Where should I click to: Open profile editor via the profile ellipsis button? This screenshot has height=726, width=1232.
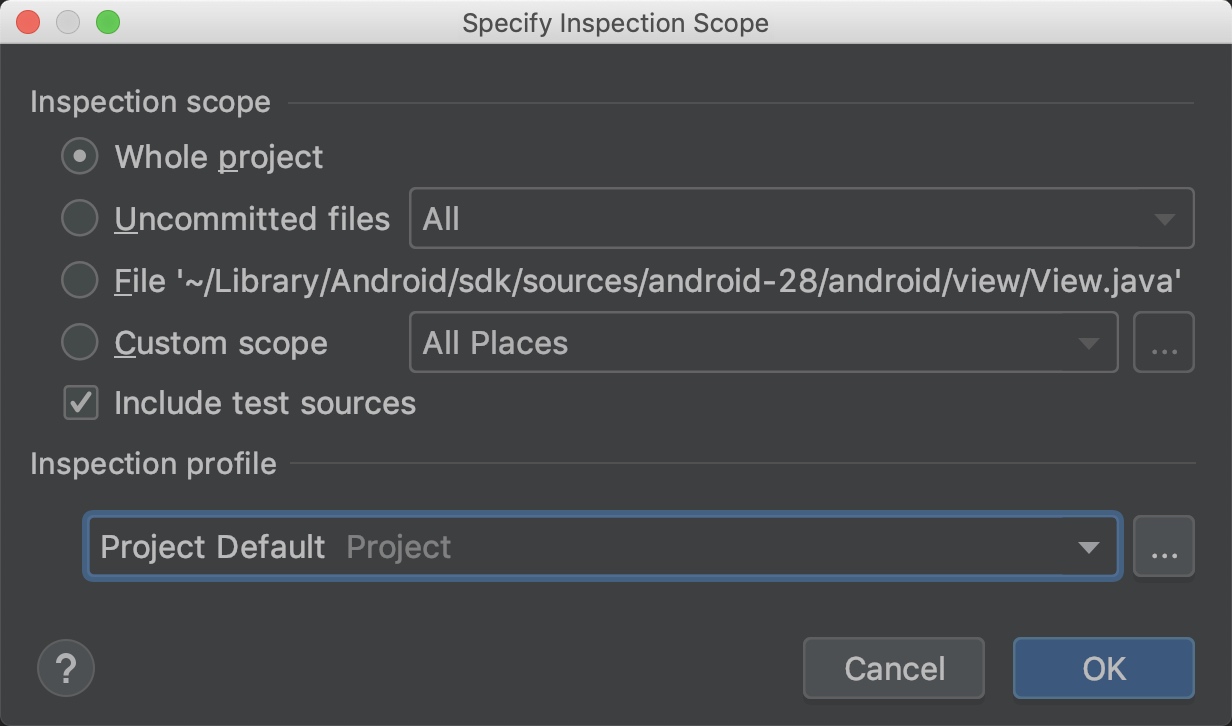pyautogui.click(x=1163, y=546)
